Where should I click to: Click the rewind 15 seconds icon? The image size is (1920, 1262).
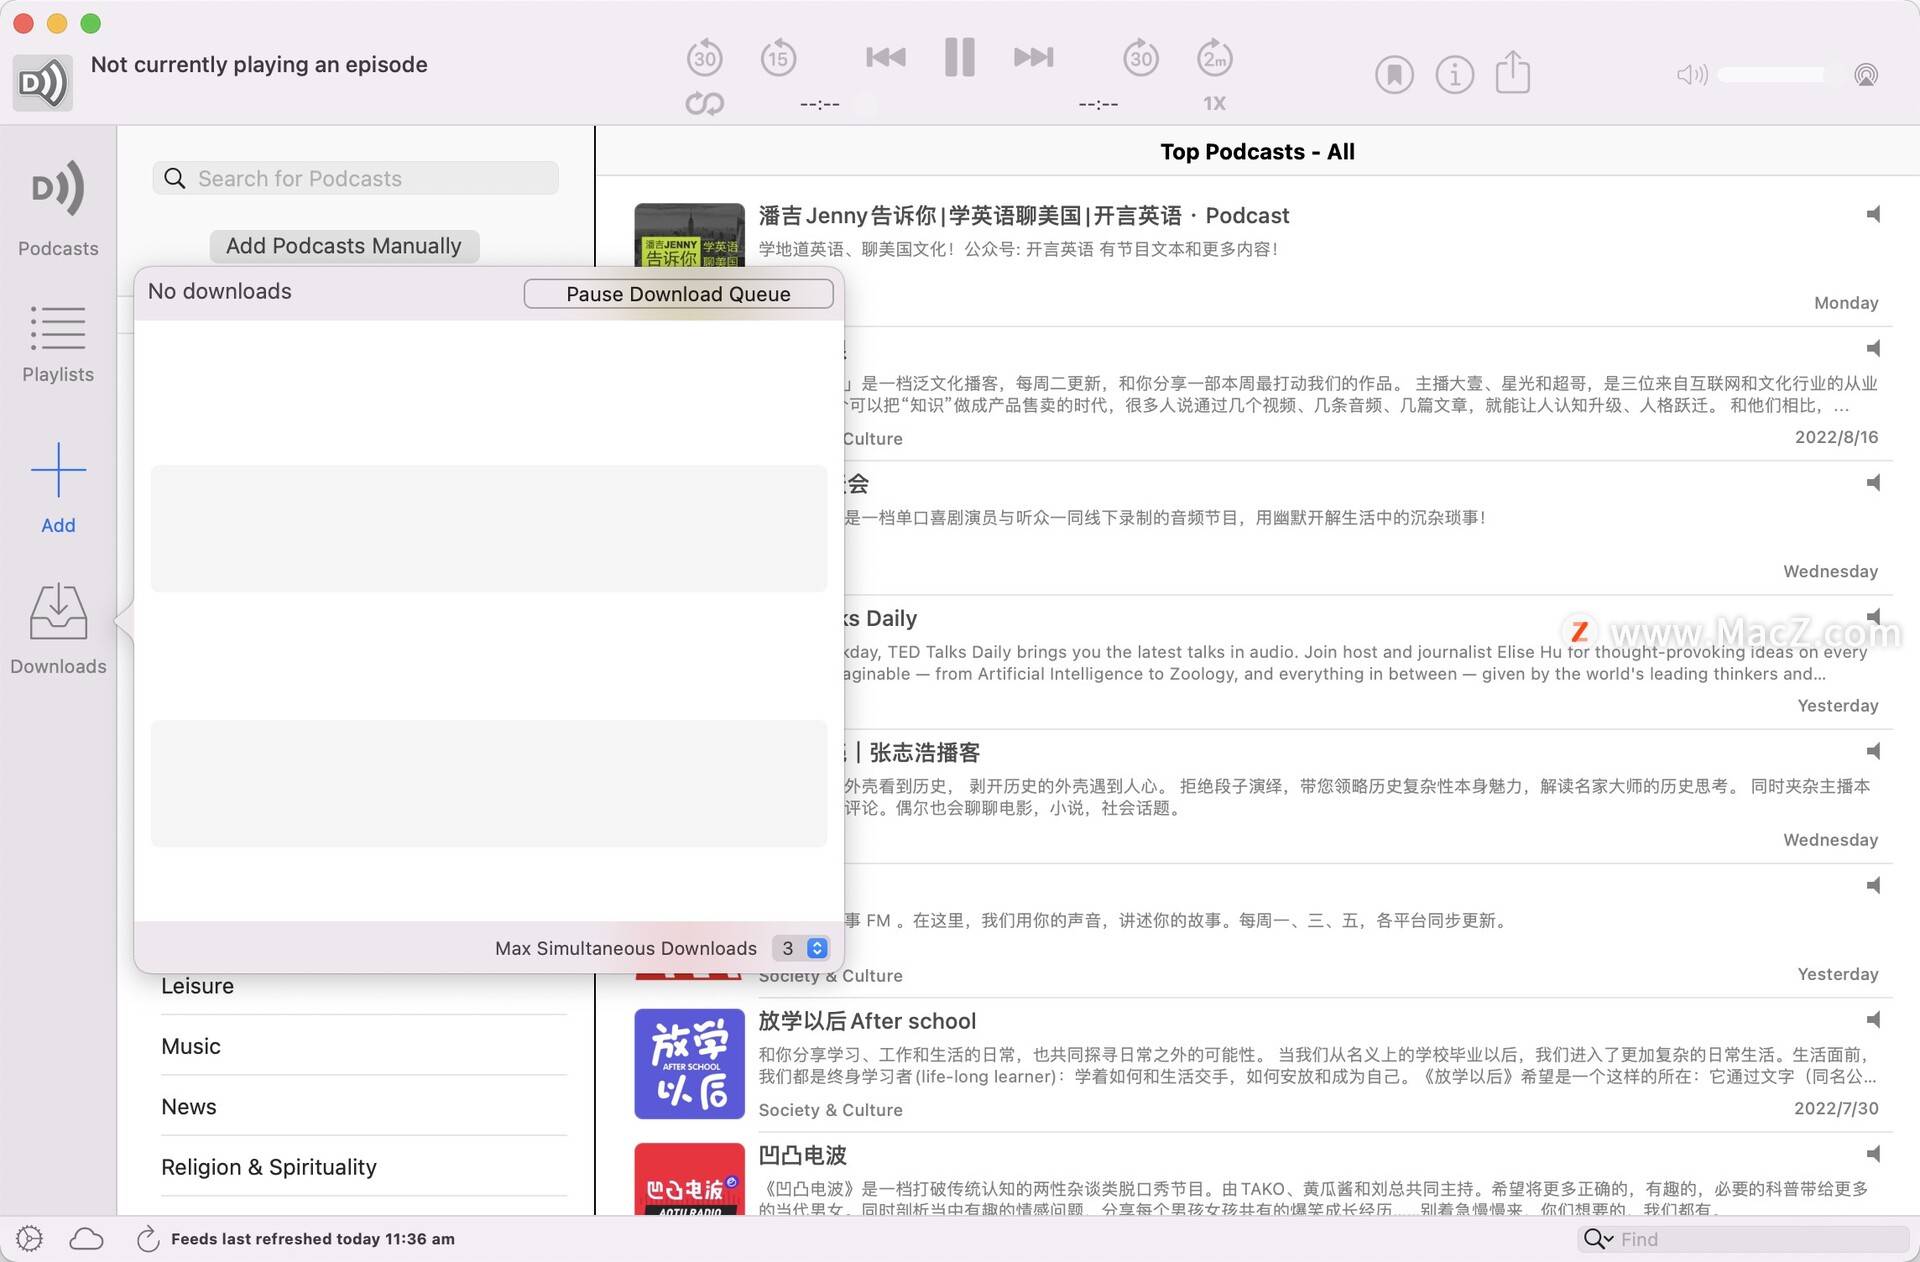(778, 57)
